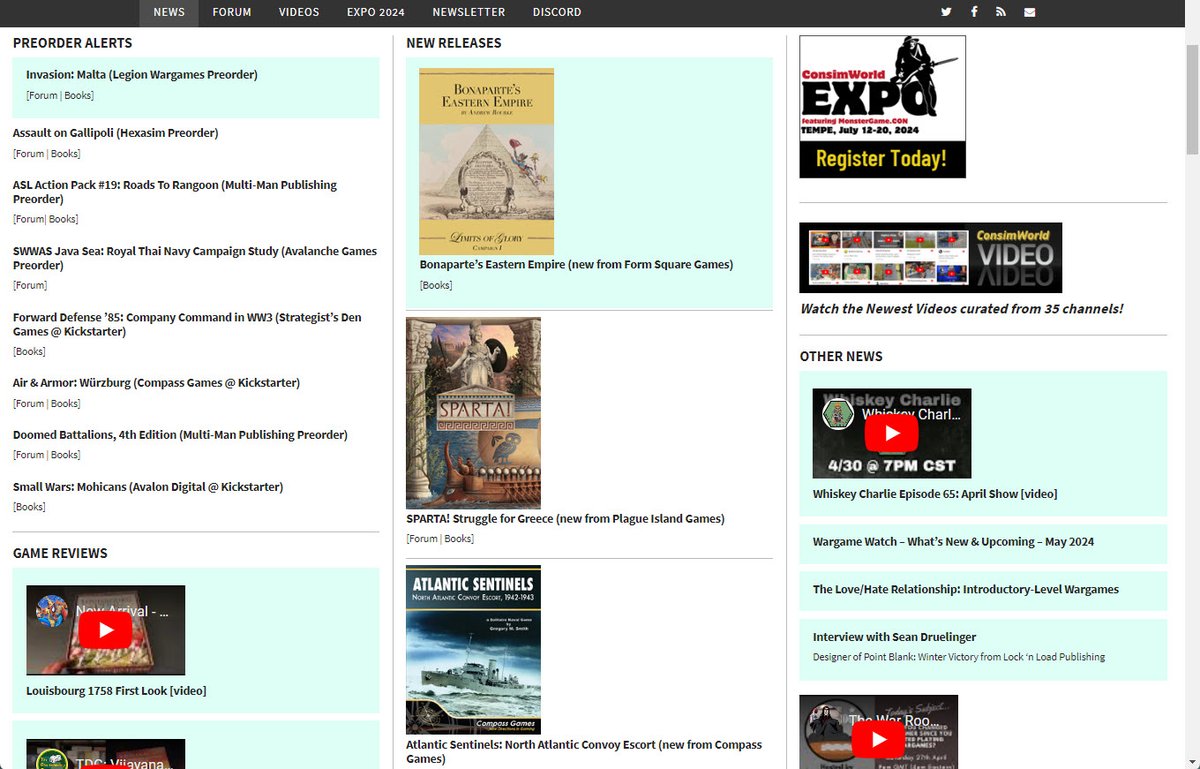Click Forum link under ASL Action Pack #19
Screen dimensions: 1200x769
tap(29, 220)
